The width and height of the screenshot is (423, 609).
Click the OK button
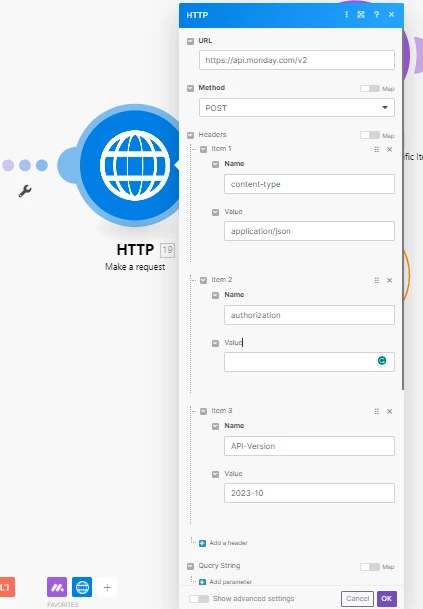[386, 599]
